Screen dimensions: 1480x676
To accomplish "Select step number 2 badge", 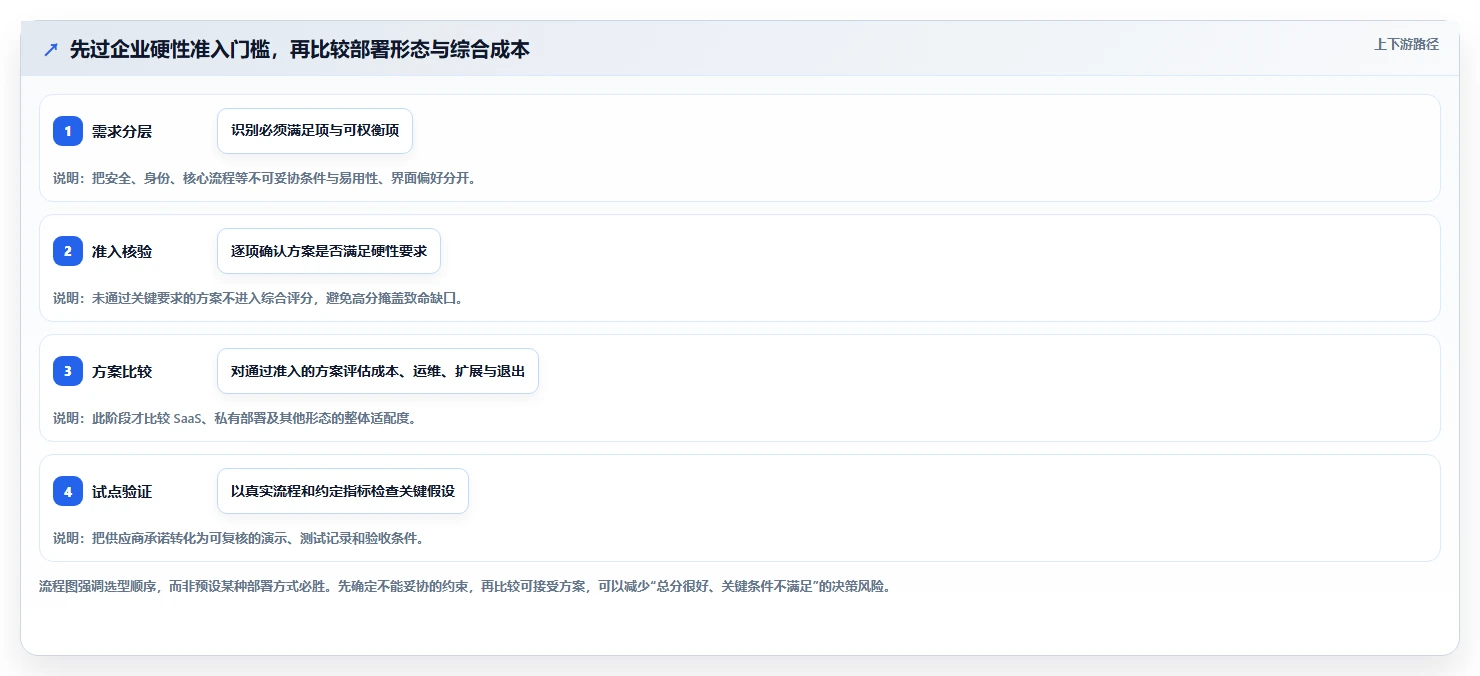I will tap(68, 251).
